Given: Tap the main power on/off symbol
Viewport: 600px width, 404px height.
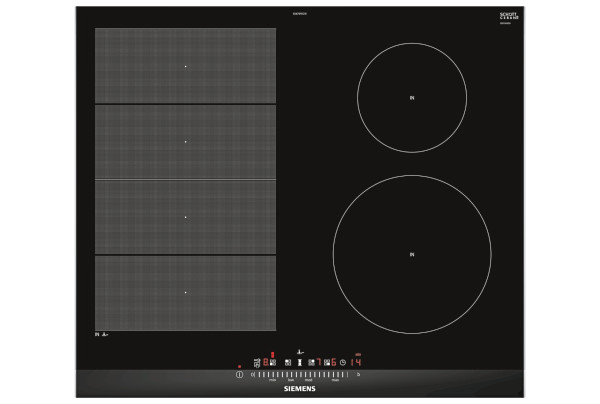Looking at the screenshot, I should tap(240, 375).
